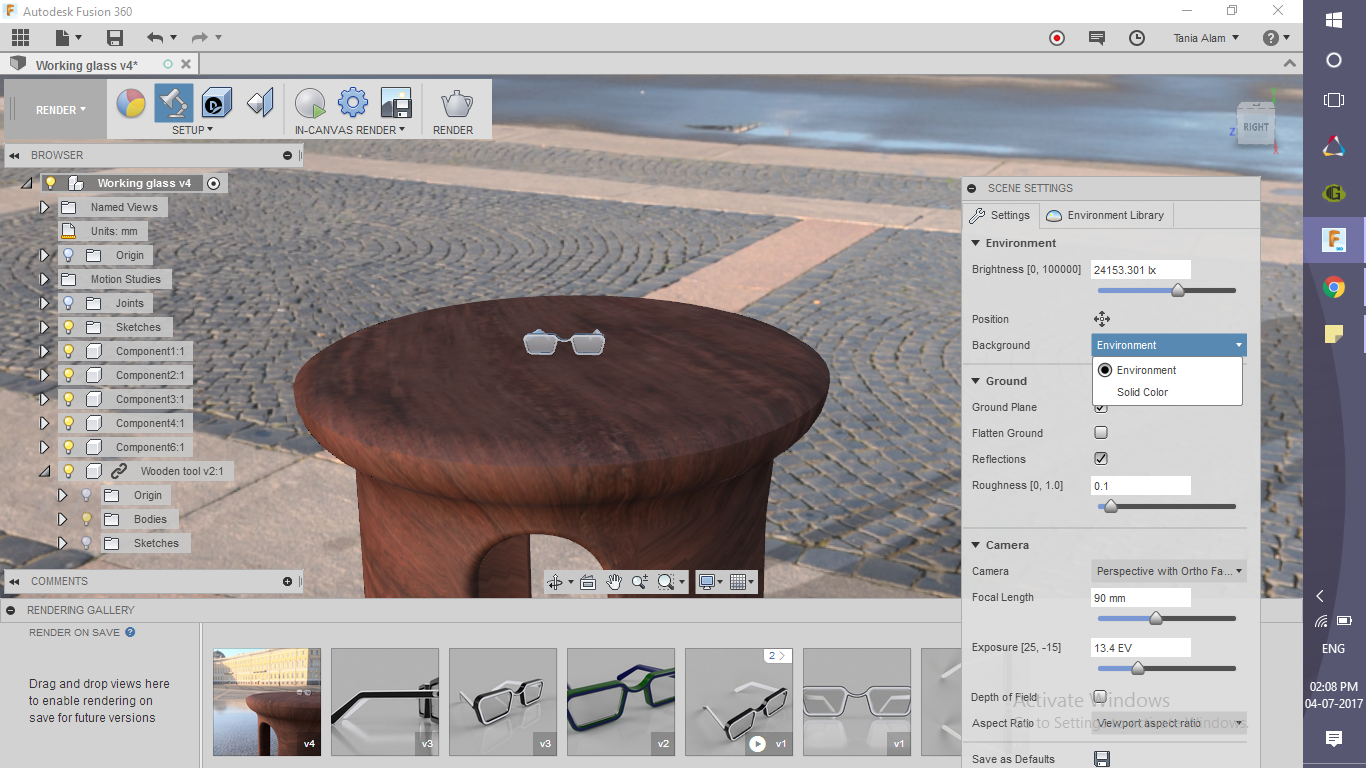This screenshot has width=1366, height=768.
Task: Open Grid and Snaps icon
Action: (x=738, y=581)
